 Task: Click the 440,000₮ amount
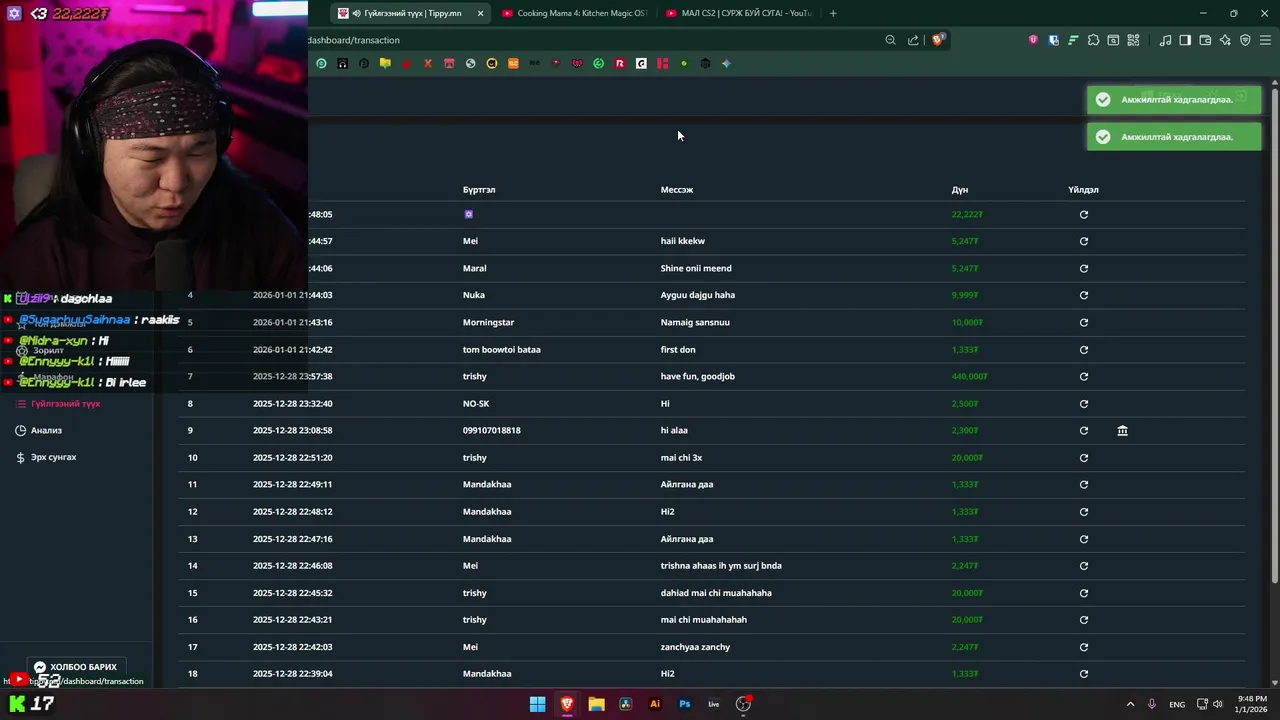[969, 377]
